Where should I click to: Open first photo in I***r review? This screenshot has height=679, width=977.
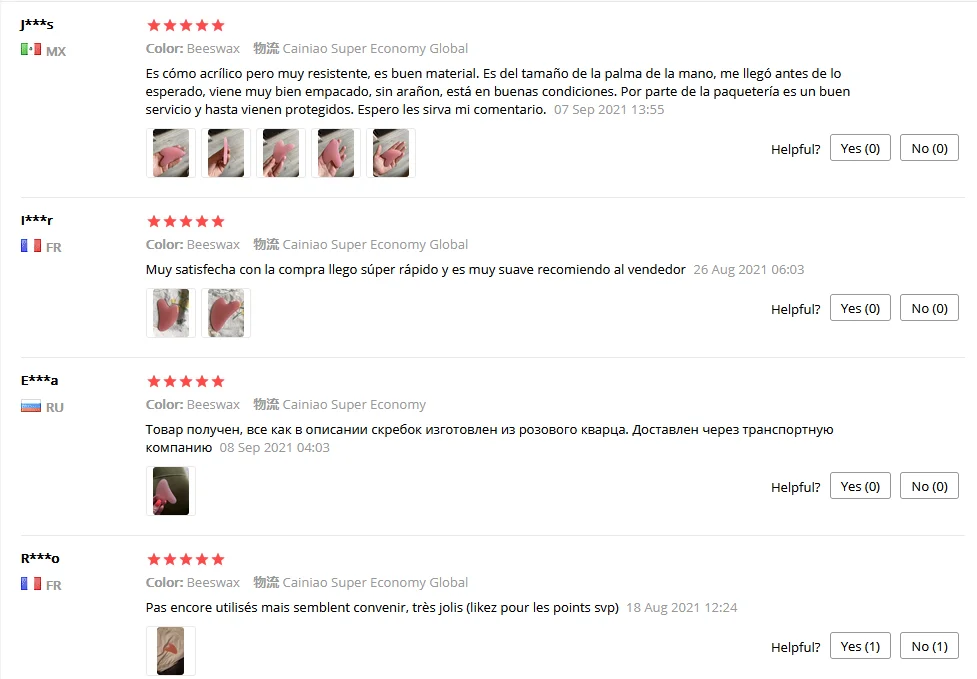point(171,313)
